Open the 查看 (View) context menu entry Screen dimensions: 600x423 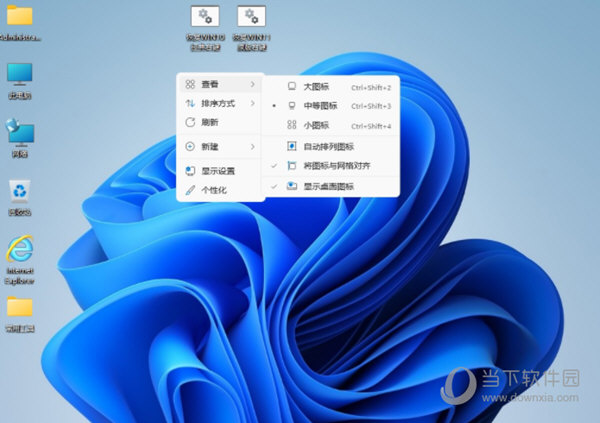(220, 84)
